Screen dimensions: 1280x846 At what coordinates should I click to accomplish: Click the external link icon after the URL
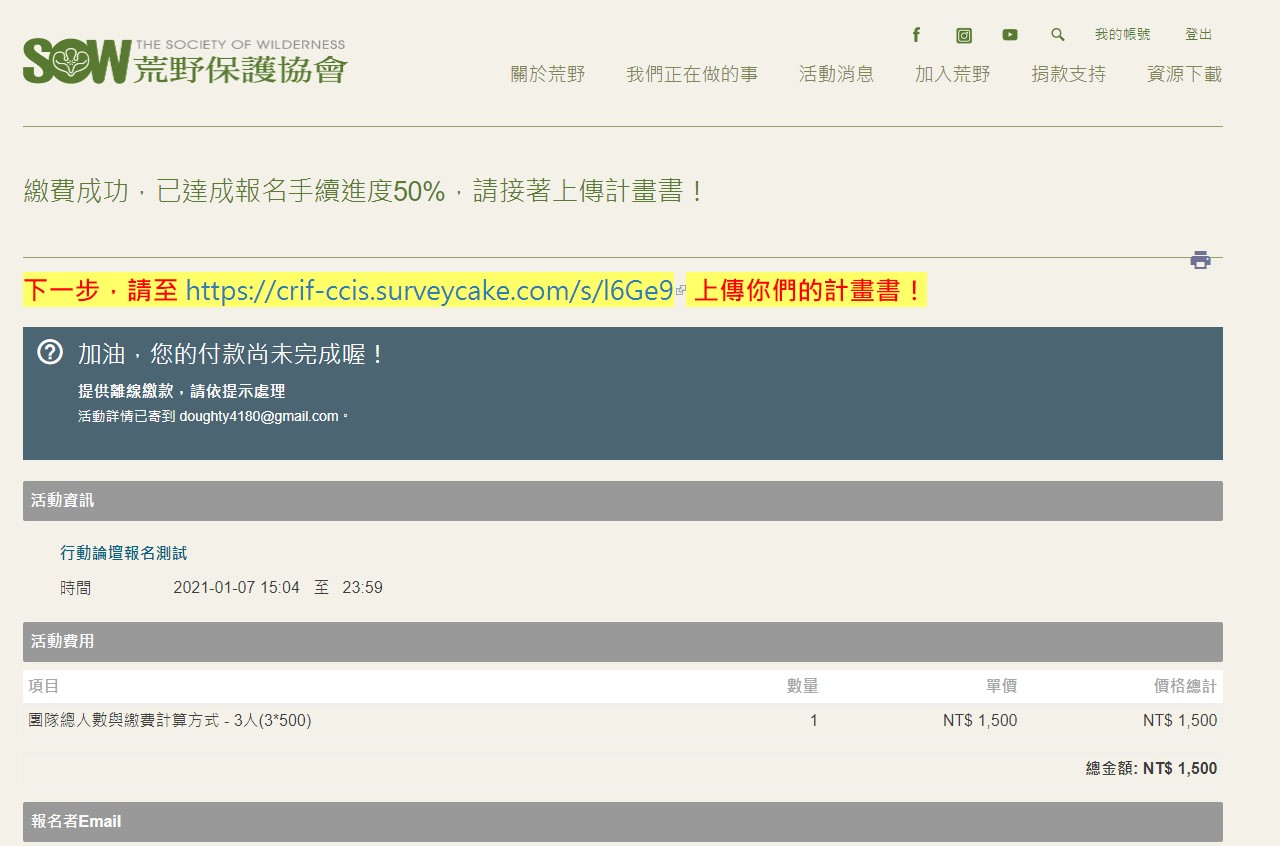point(681,291)
